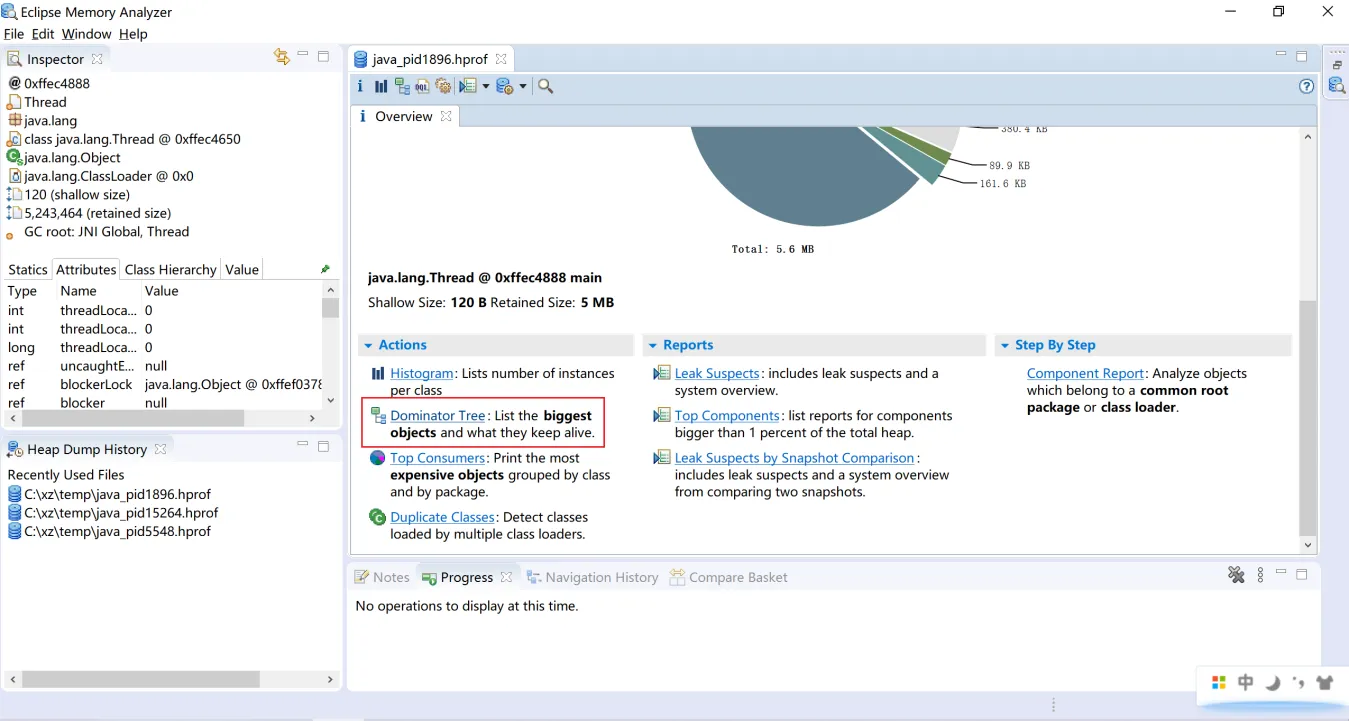Open the Histogram toolbar icon
The image size is (1349, 721).
[381, 87]
